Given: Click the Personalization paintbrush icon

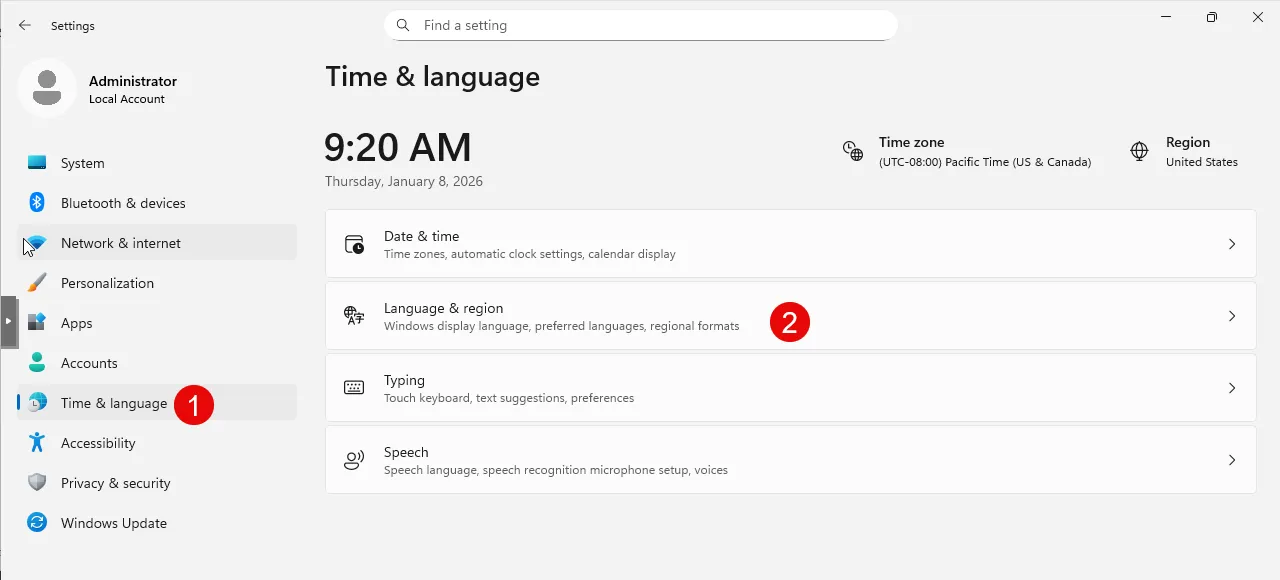Looking at the screenshot, I should (x=37, y=283).
